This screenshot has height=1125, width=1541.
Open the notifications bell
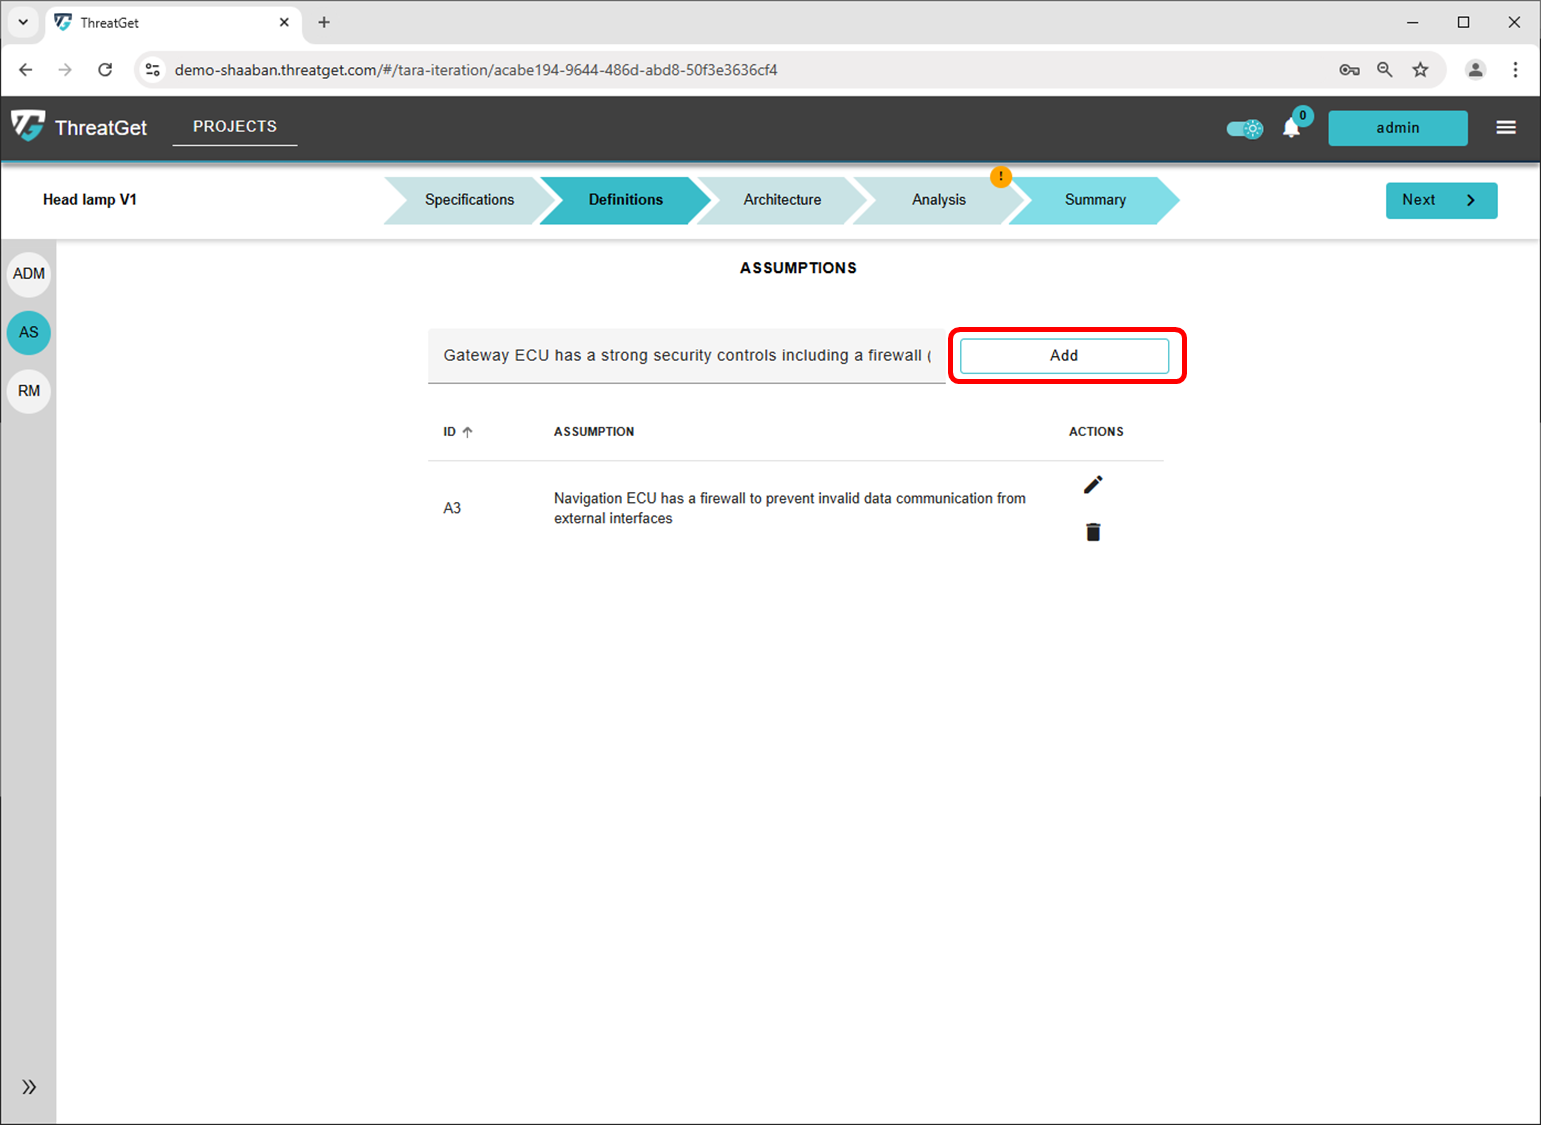click(1291, 128)
